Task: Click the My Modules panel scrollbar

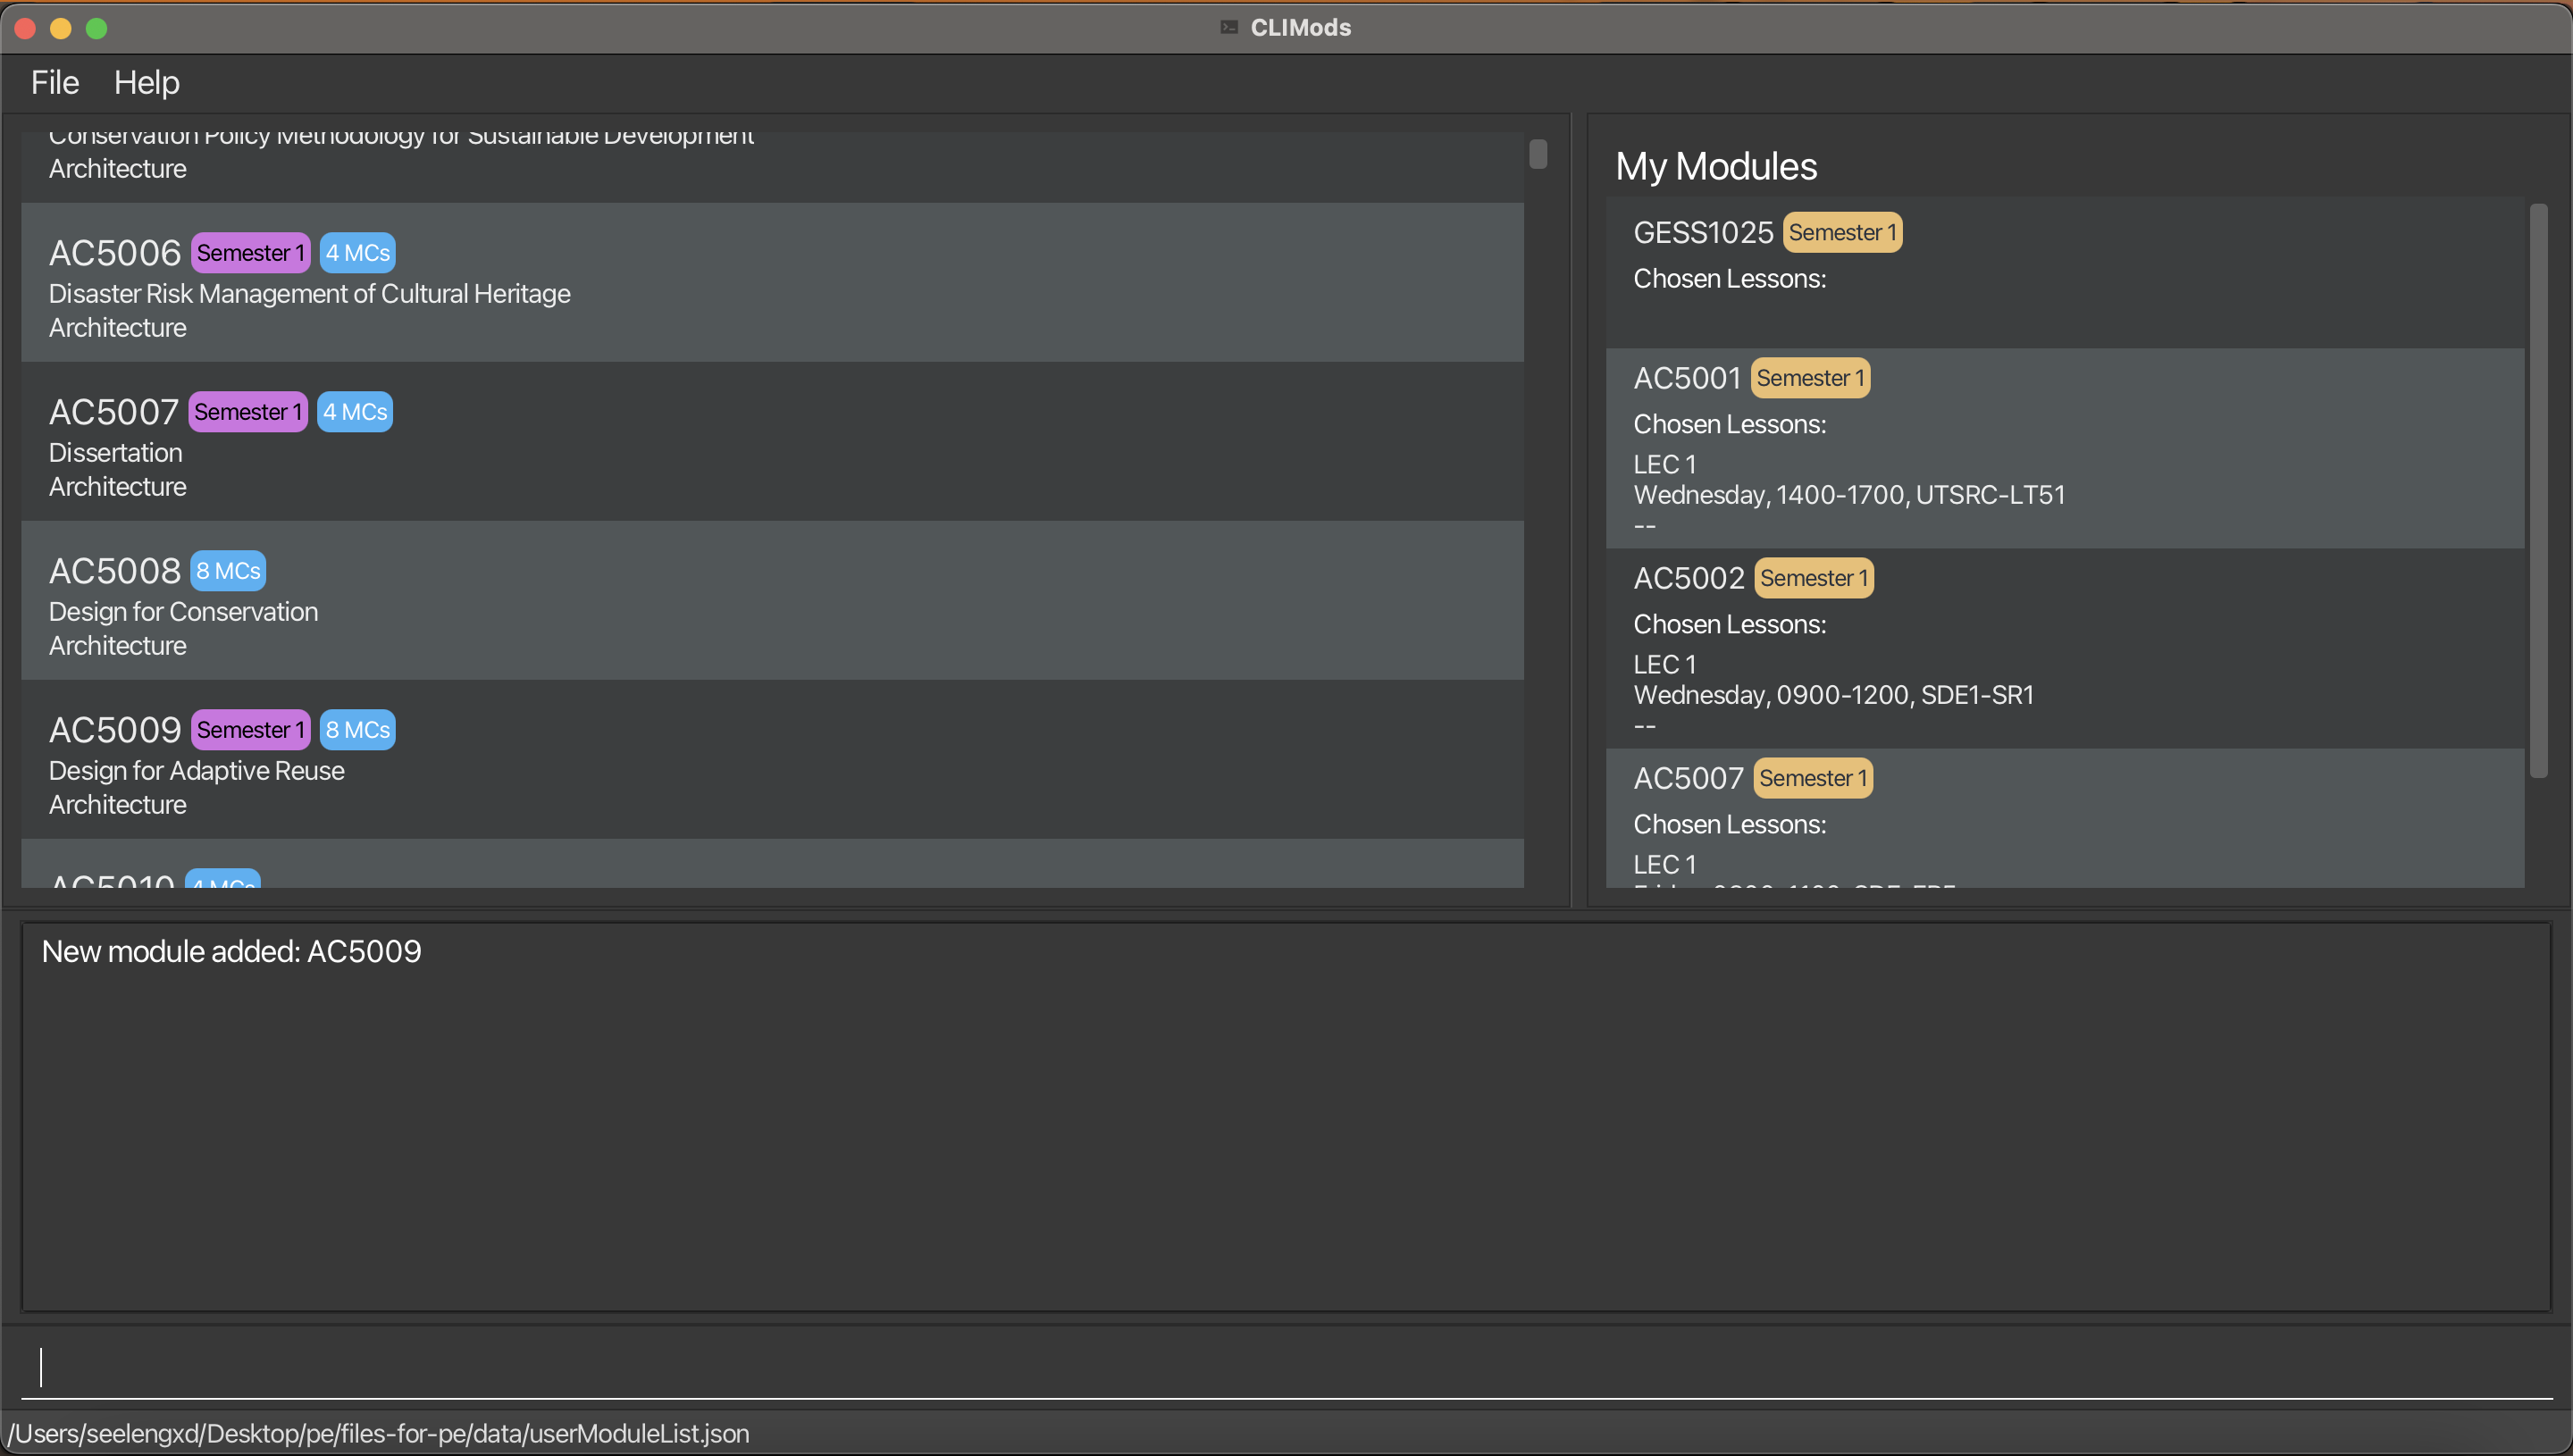Action: [2537, 490]
